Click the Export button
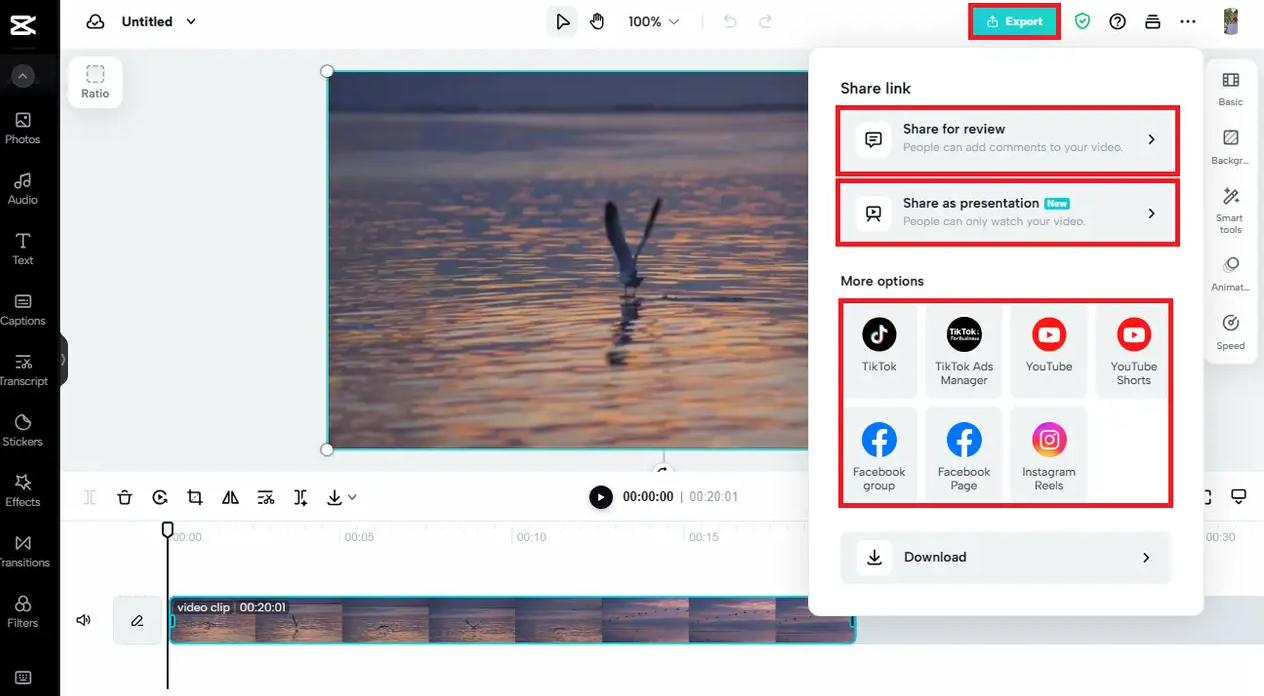This screenshot has height=696, width=1264. coord(1013,20)
